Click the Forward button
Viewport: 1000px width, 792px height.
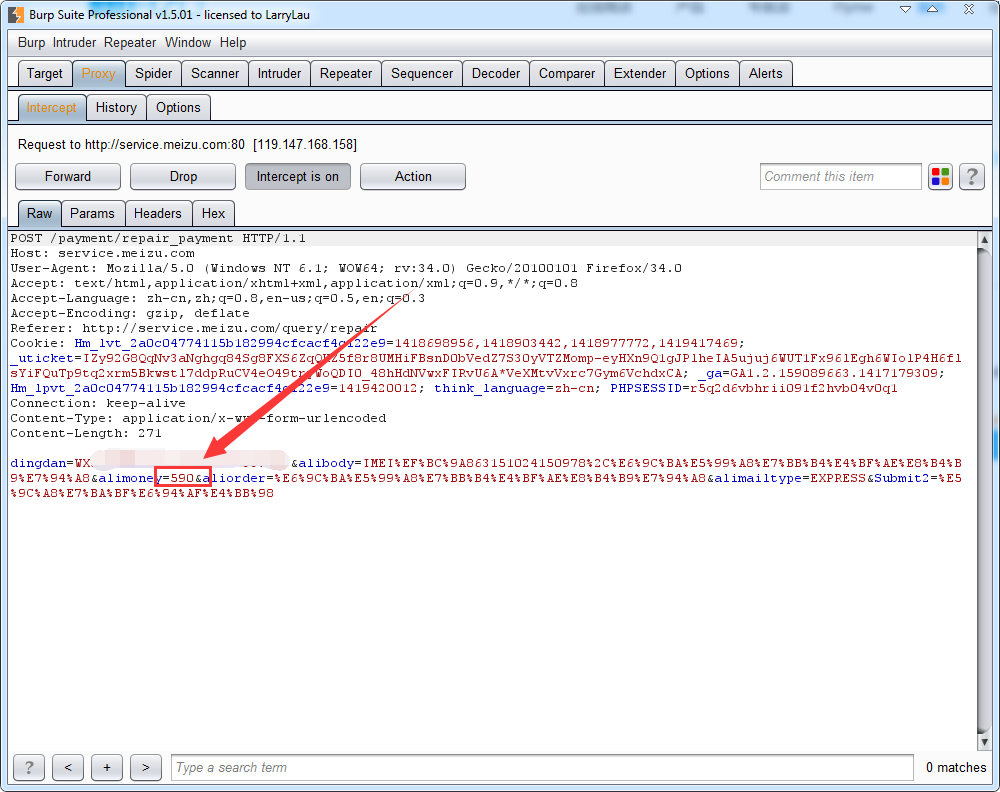coord(68,177)
